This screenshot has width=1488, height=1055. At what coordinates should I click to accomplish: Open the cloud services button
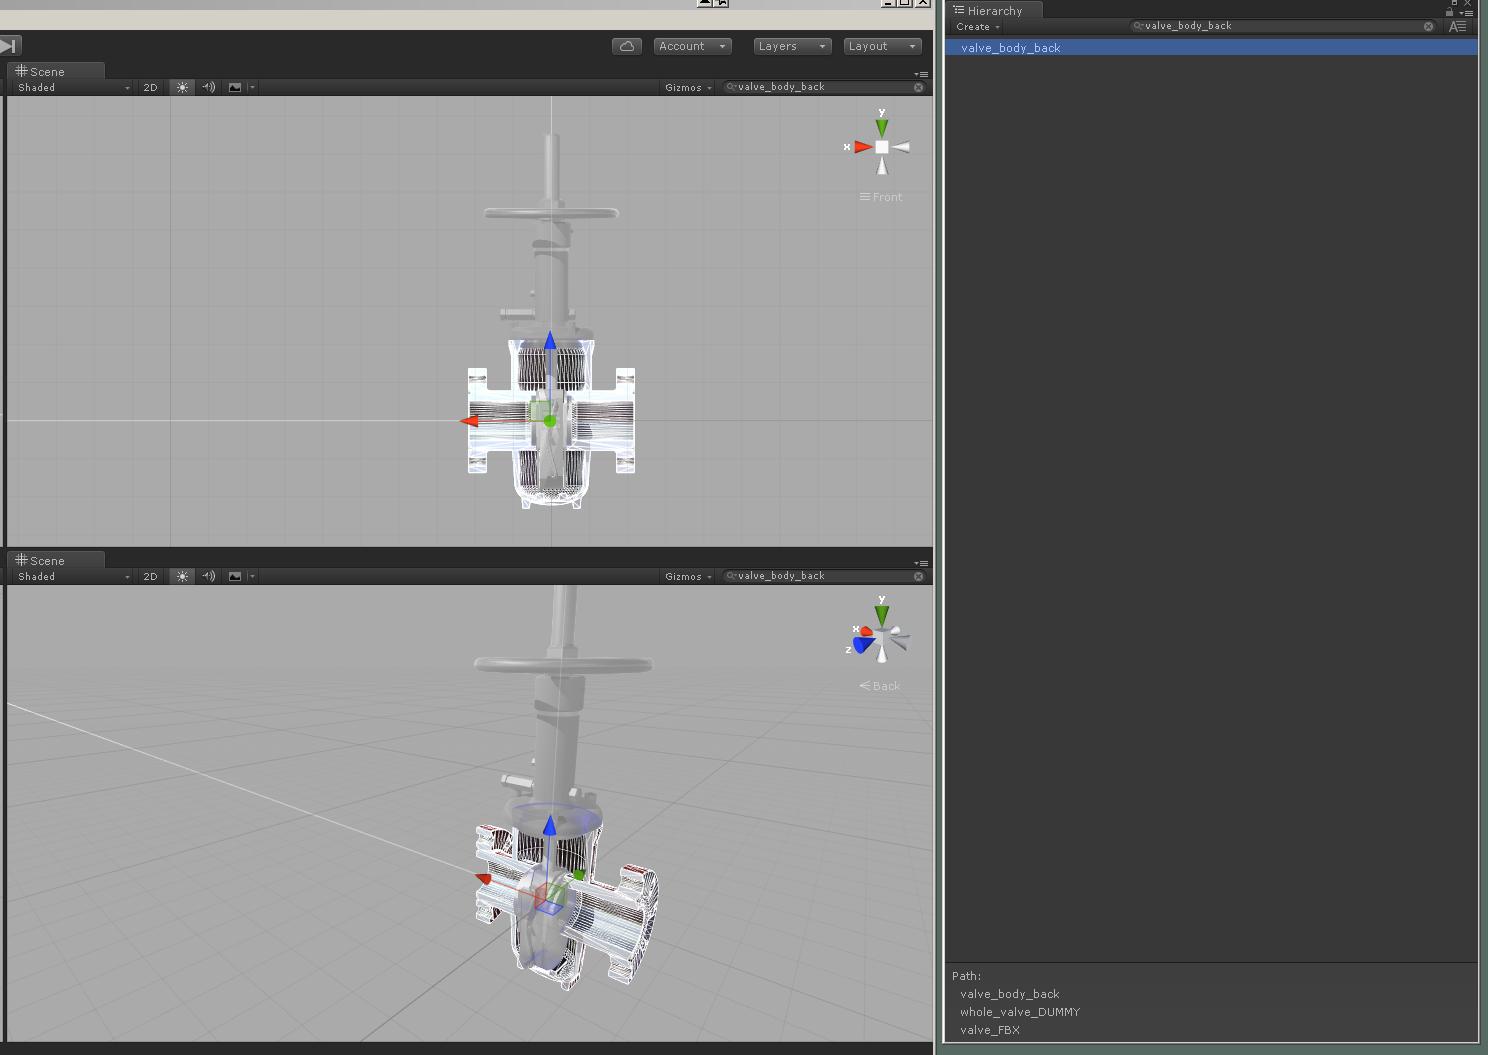[x=627, y=46]
